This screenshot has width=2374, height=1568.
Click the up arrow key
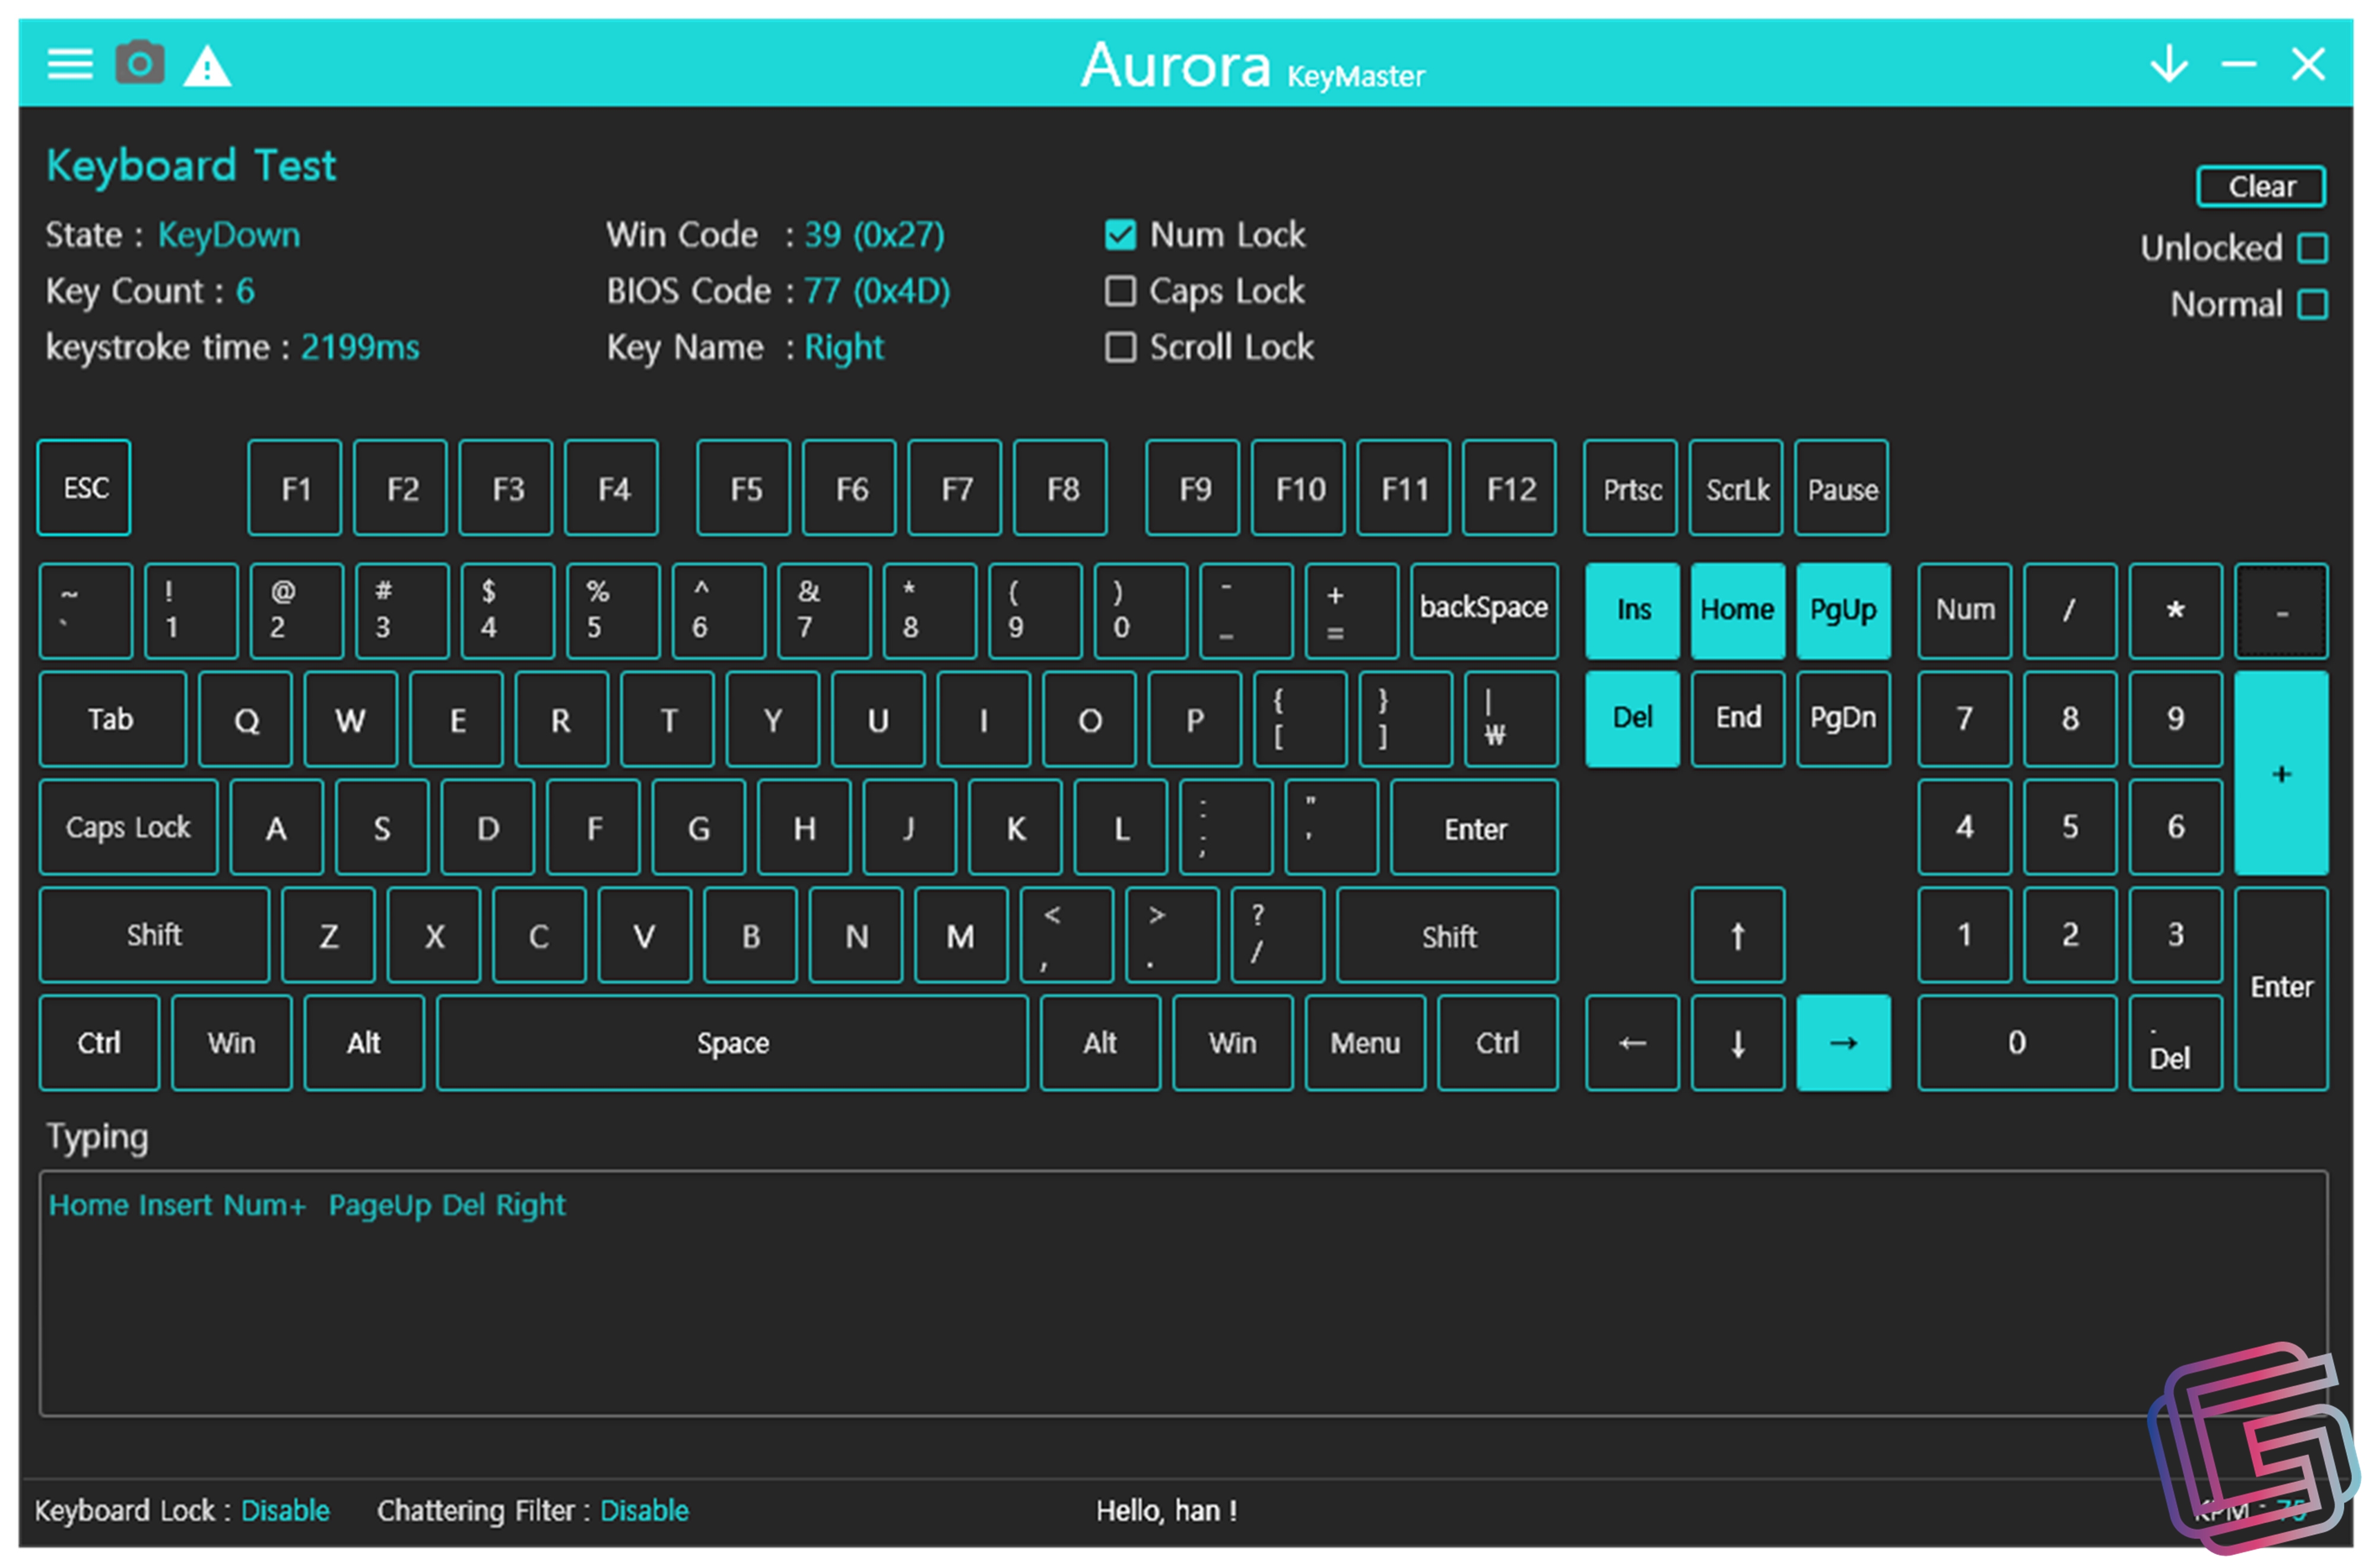click(1738, 935)
